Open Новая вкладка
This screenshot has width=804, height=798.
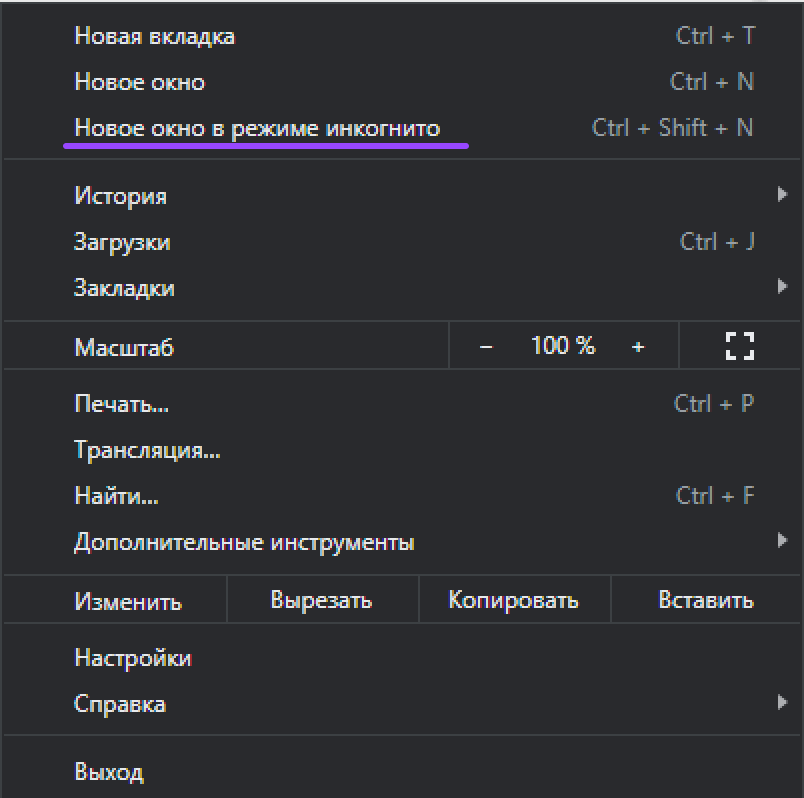(402, 36)
